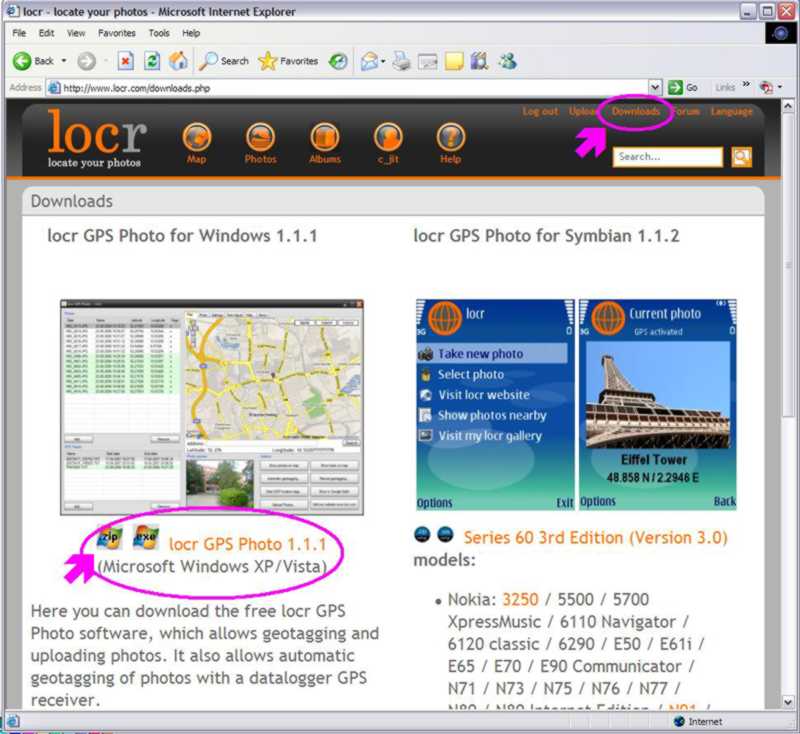Screen dimensions: 800x734
Task: Expand the address bar URL dropdown
Action: [655, 88]
